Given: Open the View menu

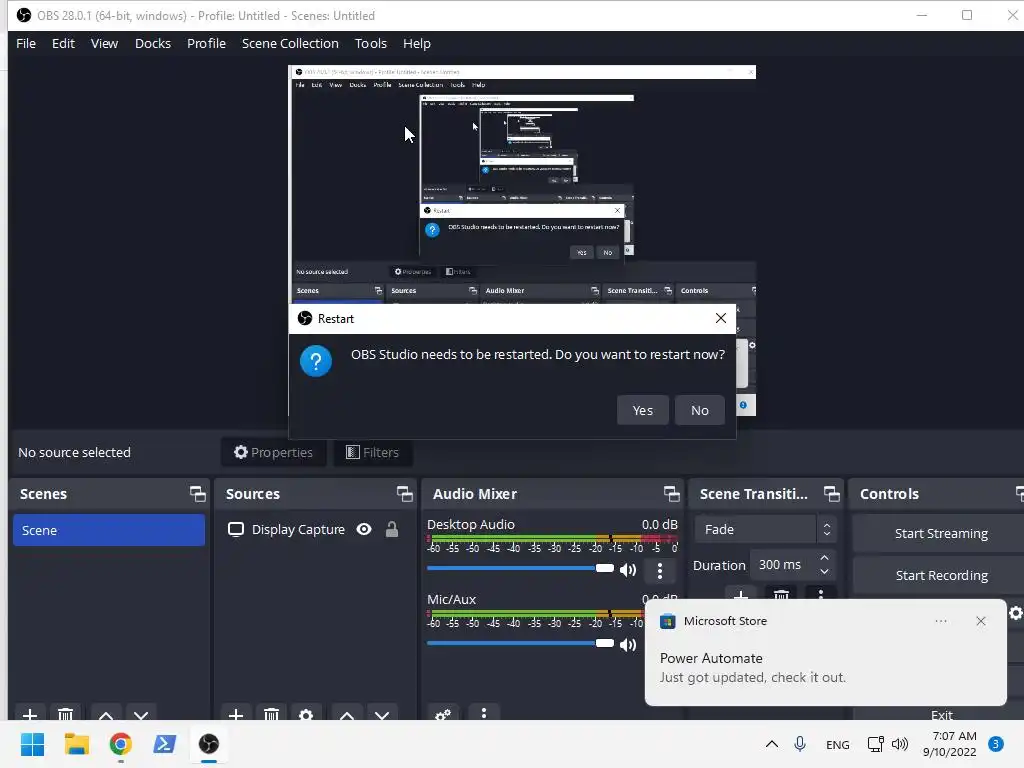Looking at the screenshot, I should [x=104, y=43].
